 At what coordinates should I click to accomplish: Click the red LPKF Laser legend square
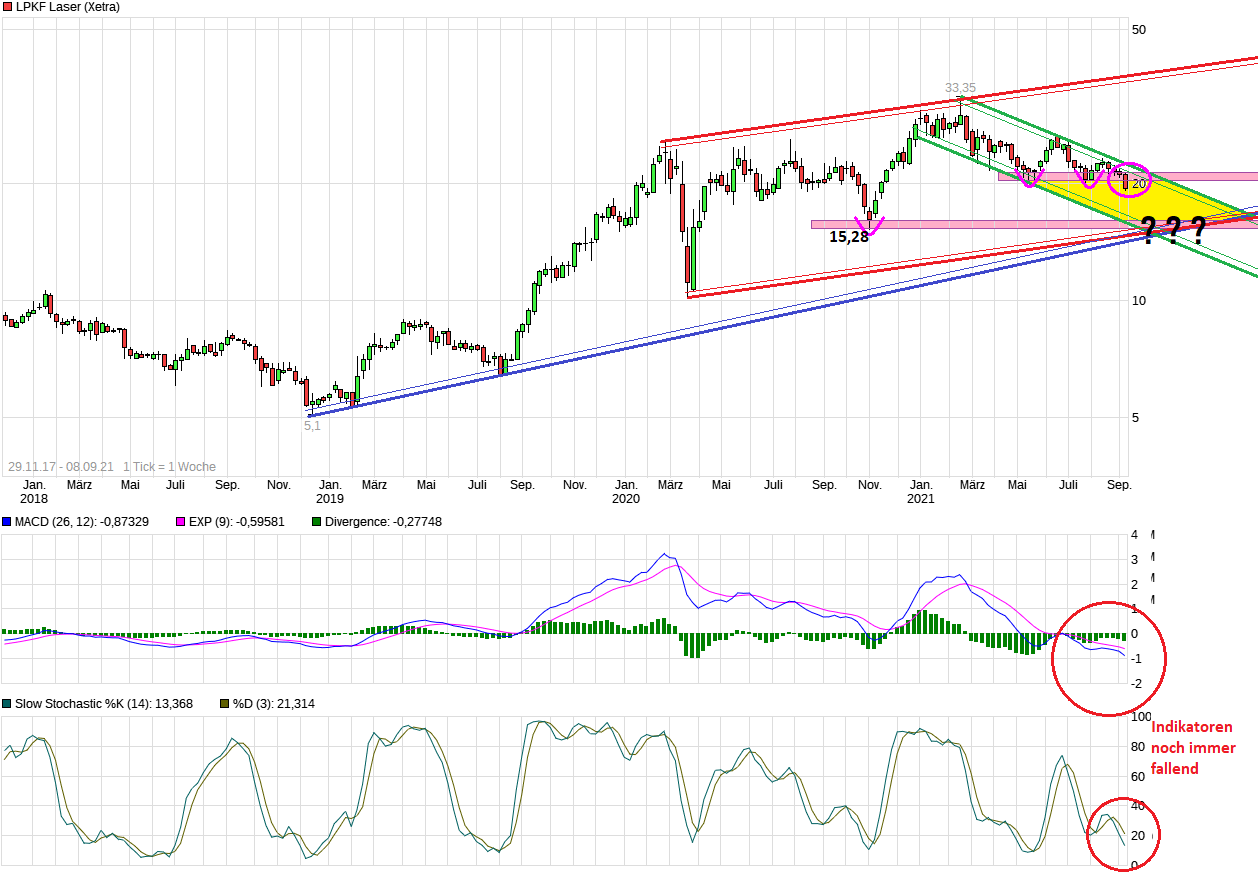[x=8, y=7]
